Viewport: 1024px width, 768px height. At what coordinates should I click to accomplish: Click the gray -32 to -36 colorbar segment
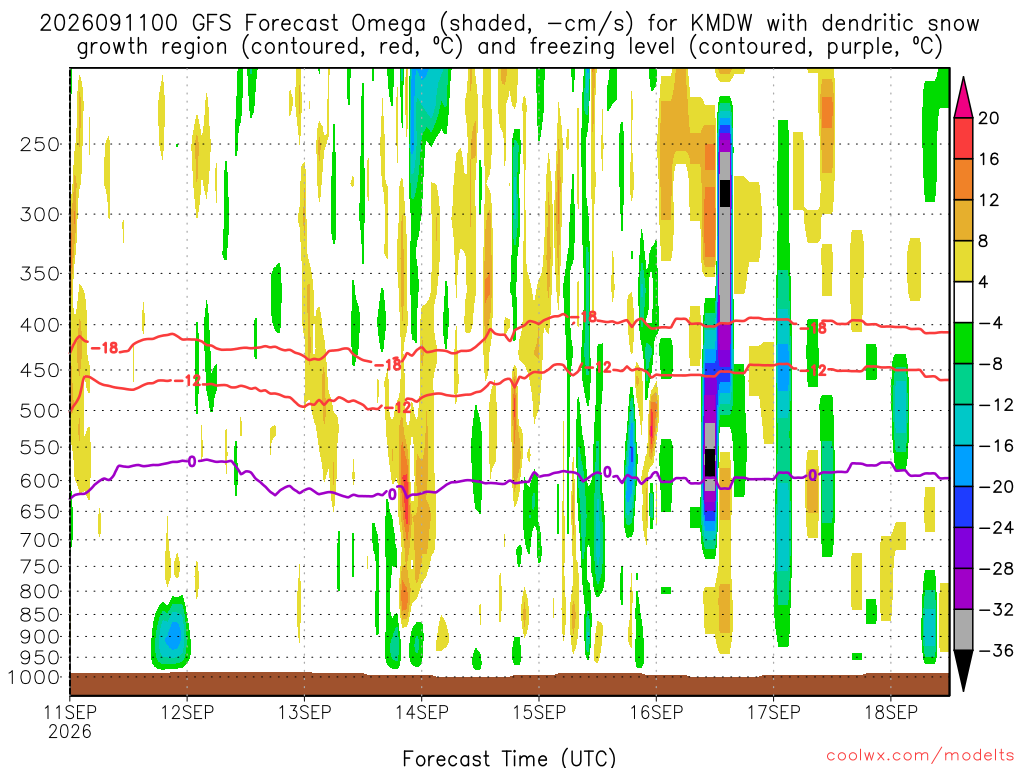click(x=963, y=630)
